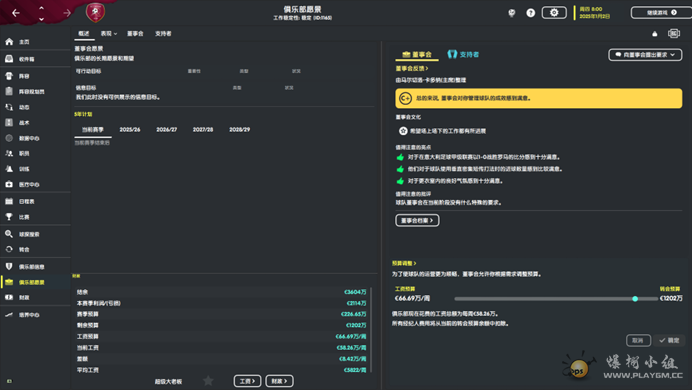Viewport: 692px width, 390px height.
Task: Select the 2027/28 season tab
Action: [203, 130]
